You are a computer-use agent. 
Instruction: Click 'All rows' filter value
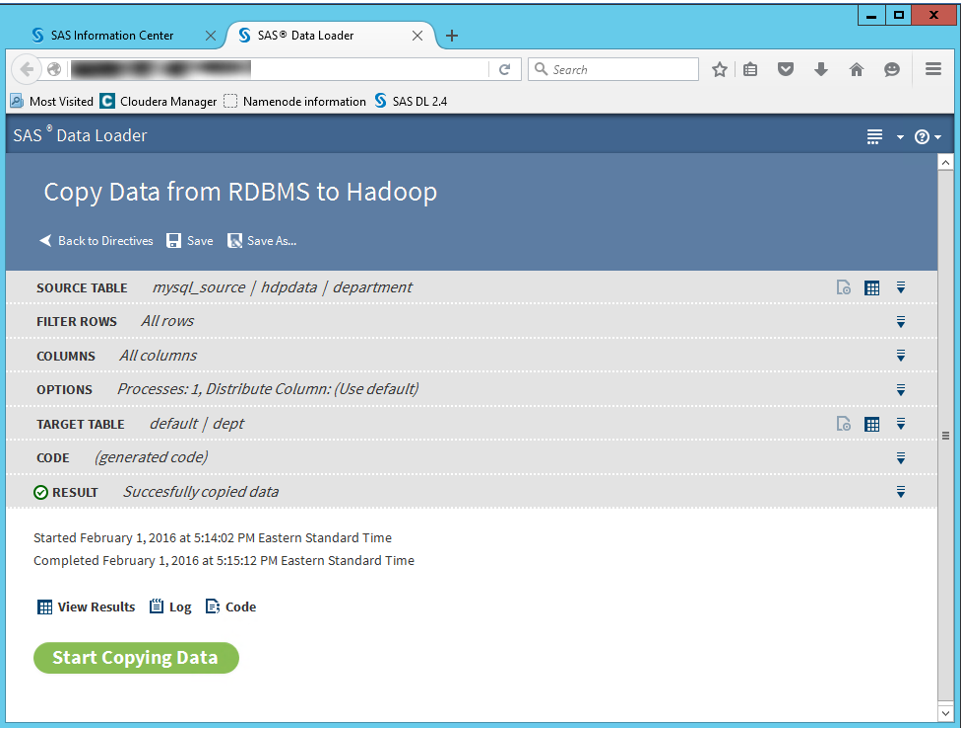click(x=167, y=321)
